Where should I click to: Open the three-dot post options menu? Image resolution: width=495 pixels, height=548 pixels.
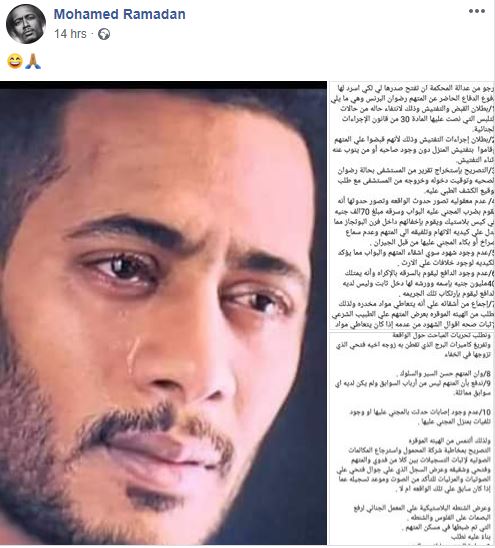coord(477,11)
